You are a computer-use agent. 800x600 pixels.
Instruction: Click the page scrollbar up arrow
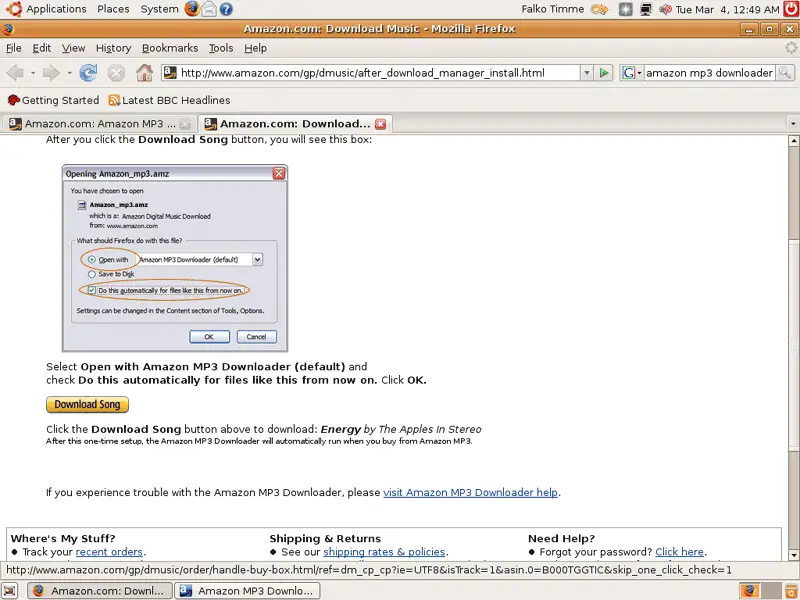pos(793,140)
